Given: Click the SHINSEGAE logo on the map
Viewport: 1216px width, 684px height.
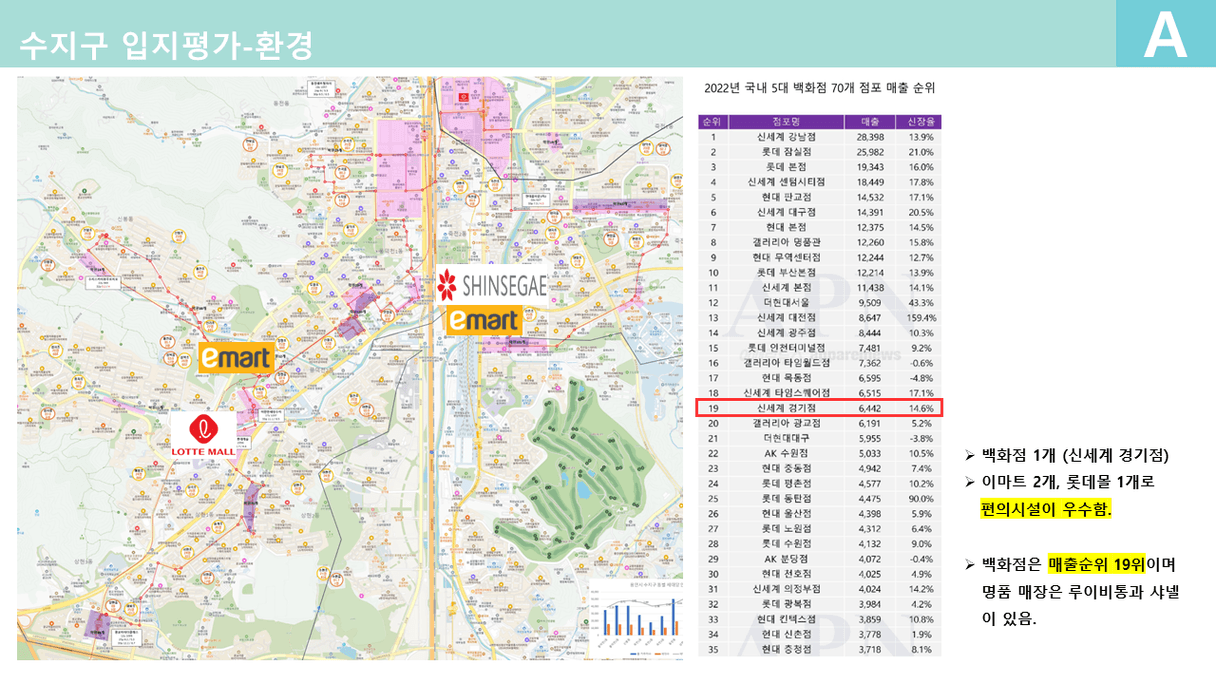Looking at the screenshot, I should [x=492, y=286].
